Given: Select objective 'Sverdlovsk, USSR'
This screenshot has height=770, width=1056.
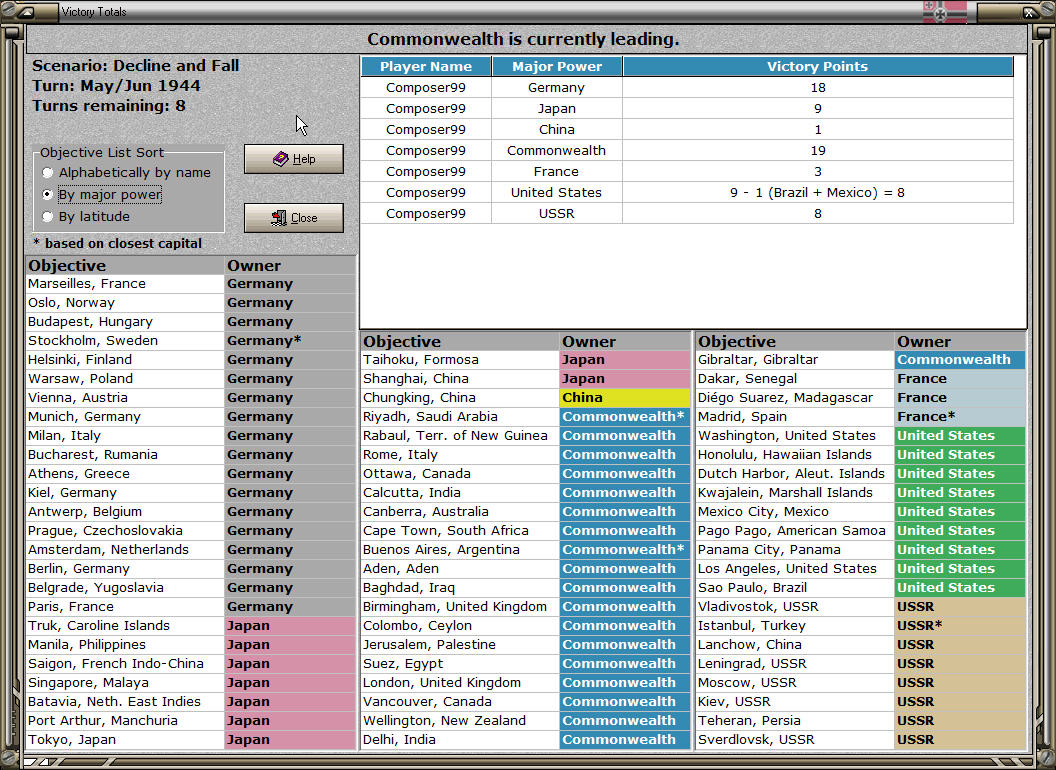Looking at the screenshot, I should [x=795, y=740].
